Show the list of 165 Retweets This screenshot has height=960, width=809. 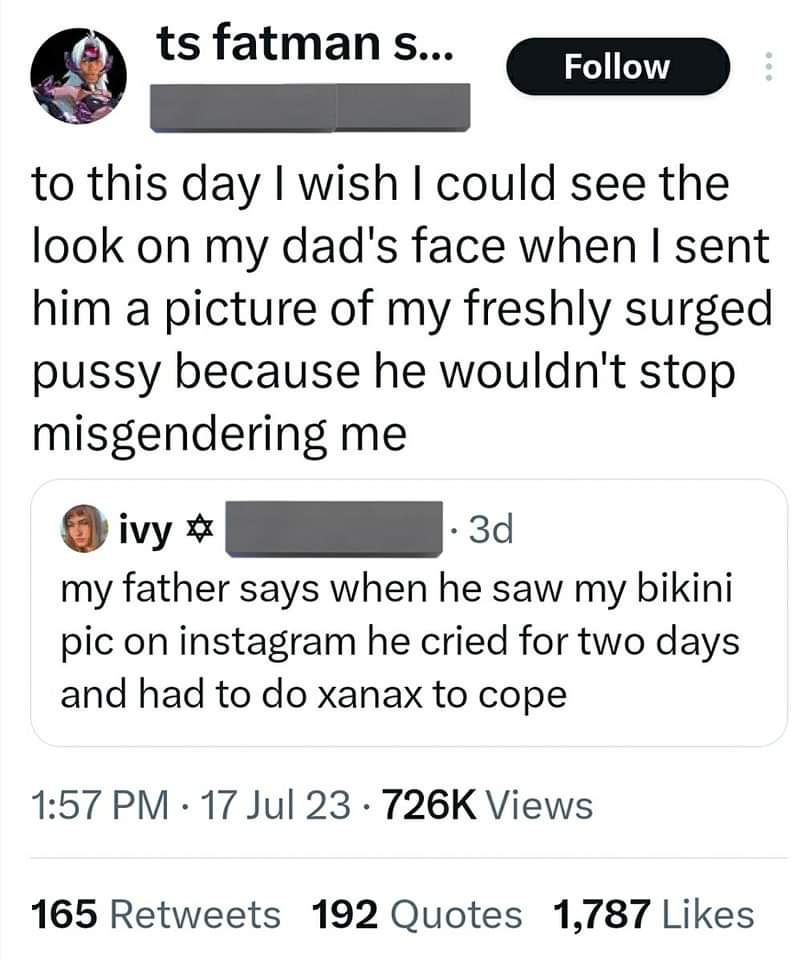coord(156,915)
